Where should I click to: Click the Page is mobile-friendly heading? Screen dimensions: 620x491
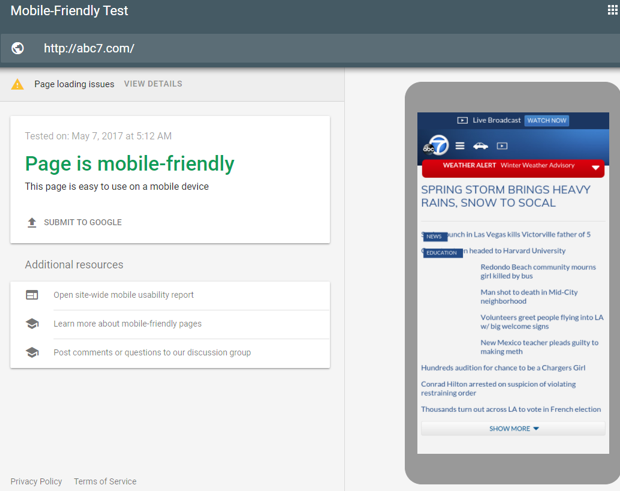[130, 163]
